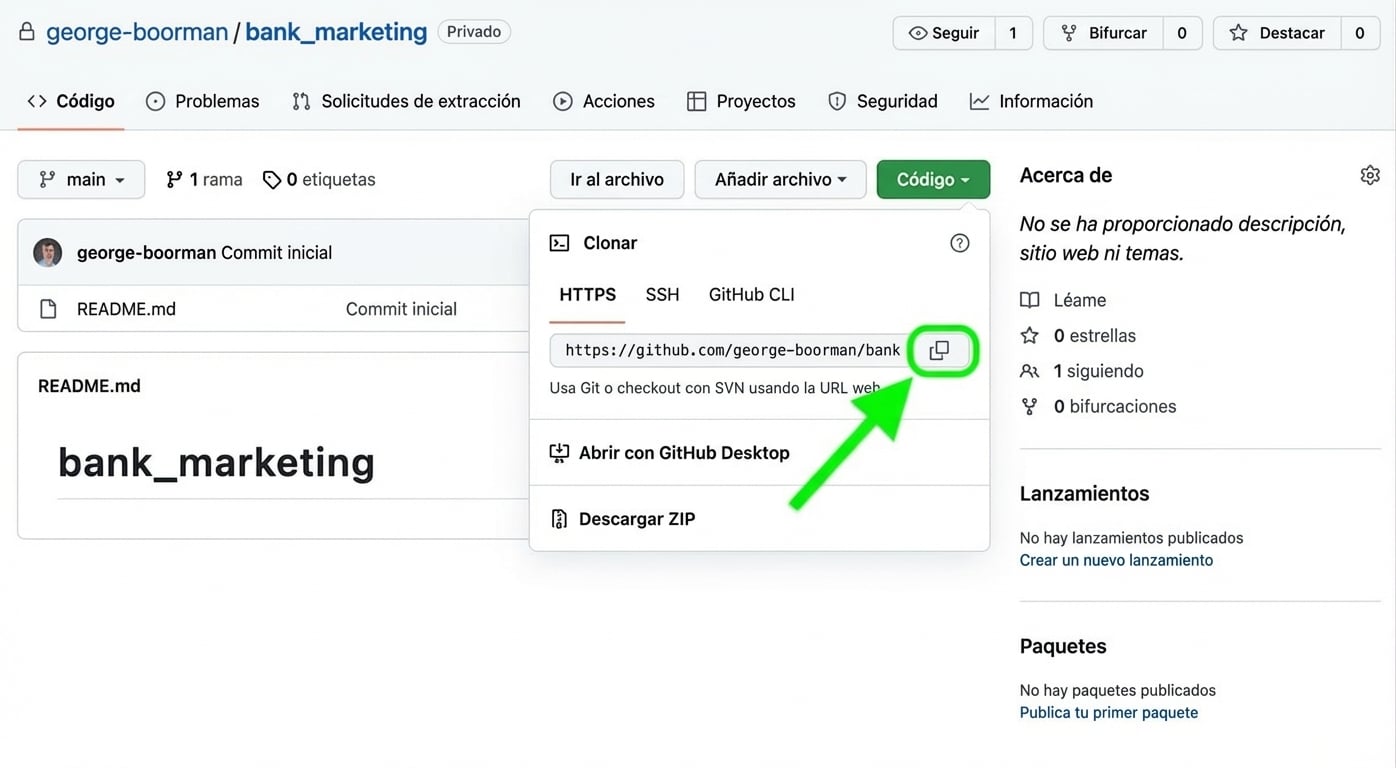
Task: Open the Código dropdown button
Action: [x=933, y=179]
